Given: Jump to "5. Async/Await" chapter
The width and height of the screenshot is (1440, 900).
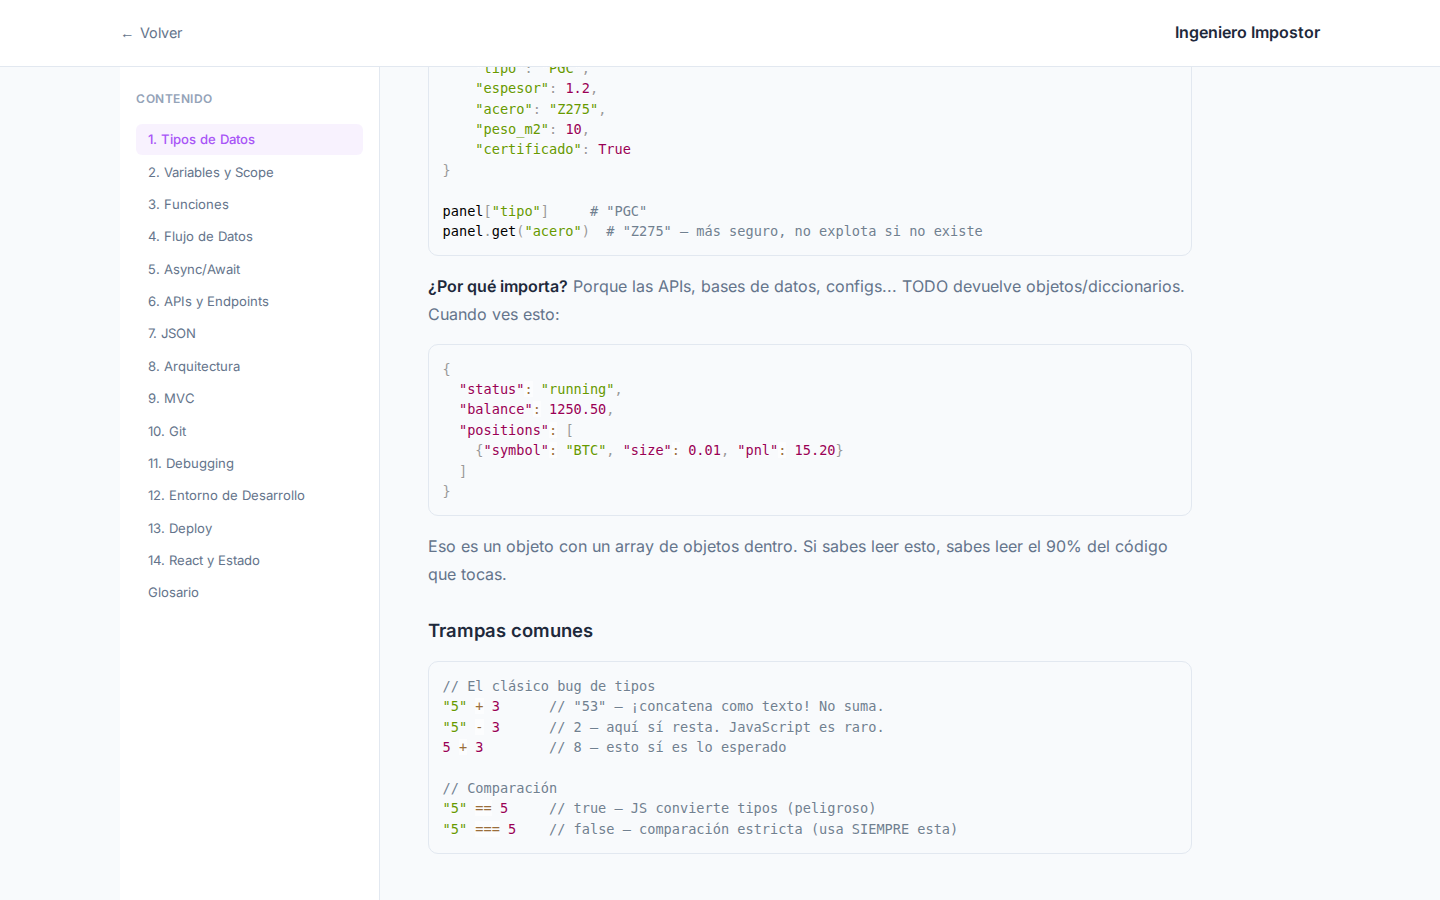Looking at the screenshot, I should pyautogui.click(x=194, y=269).
